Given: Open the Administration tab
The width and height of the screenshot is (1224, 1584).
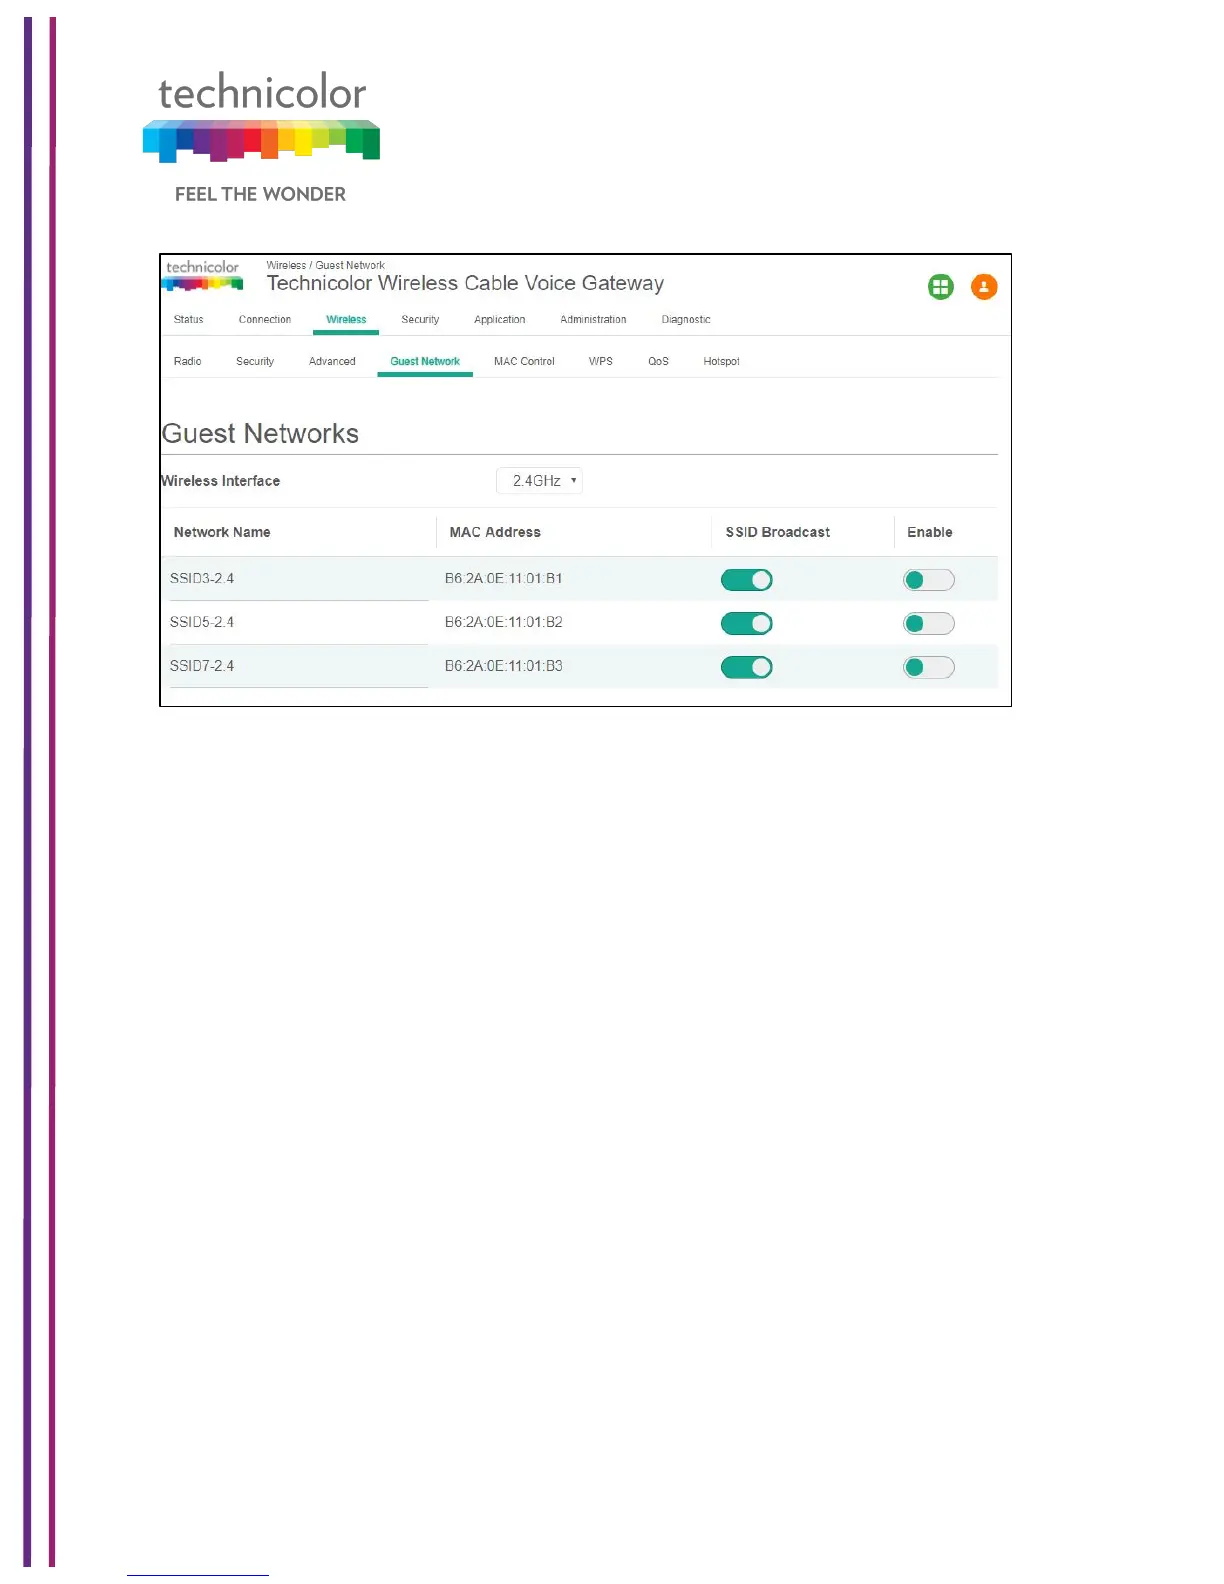Looking at the screenshot, I should click(x=593, y=320).
